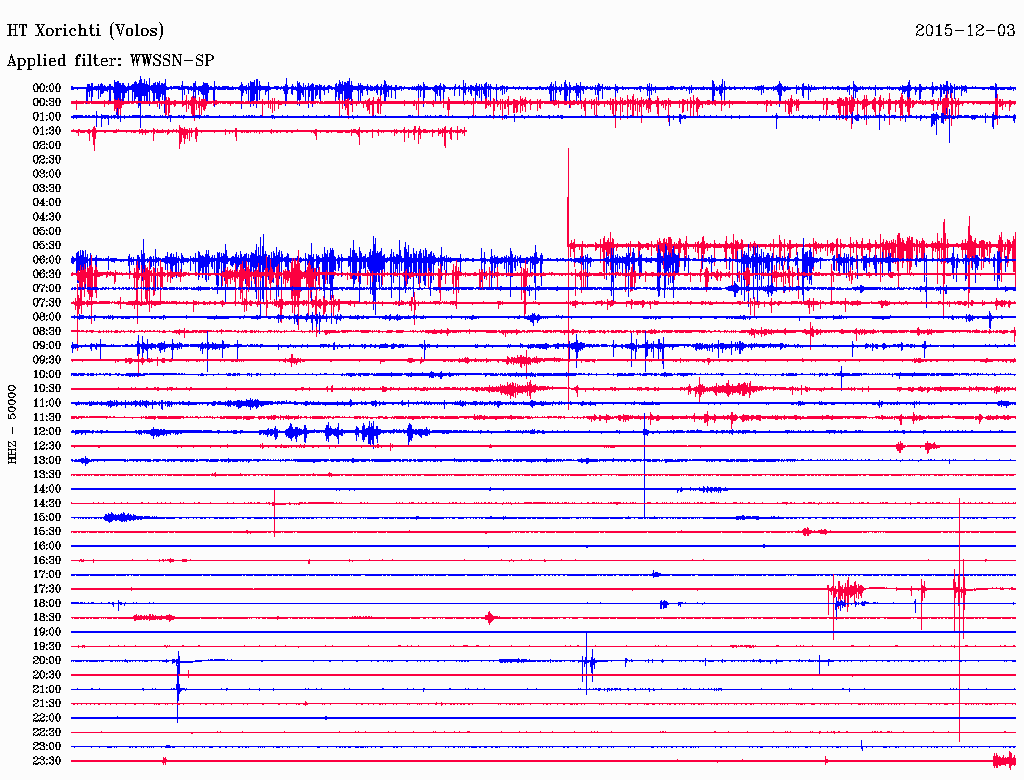Click the 2015-12-03 date label
The width and height of the screenshot is (1024, 780).
965,31
